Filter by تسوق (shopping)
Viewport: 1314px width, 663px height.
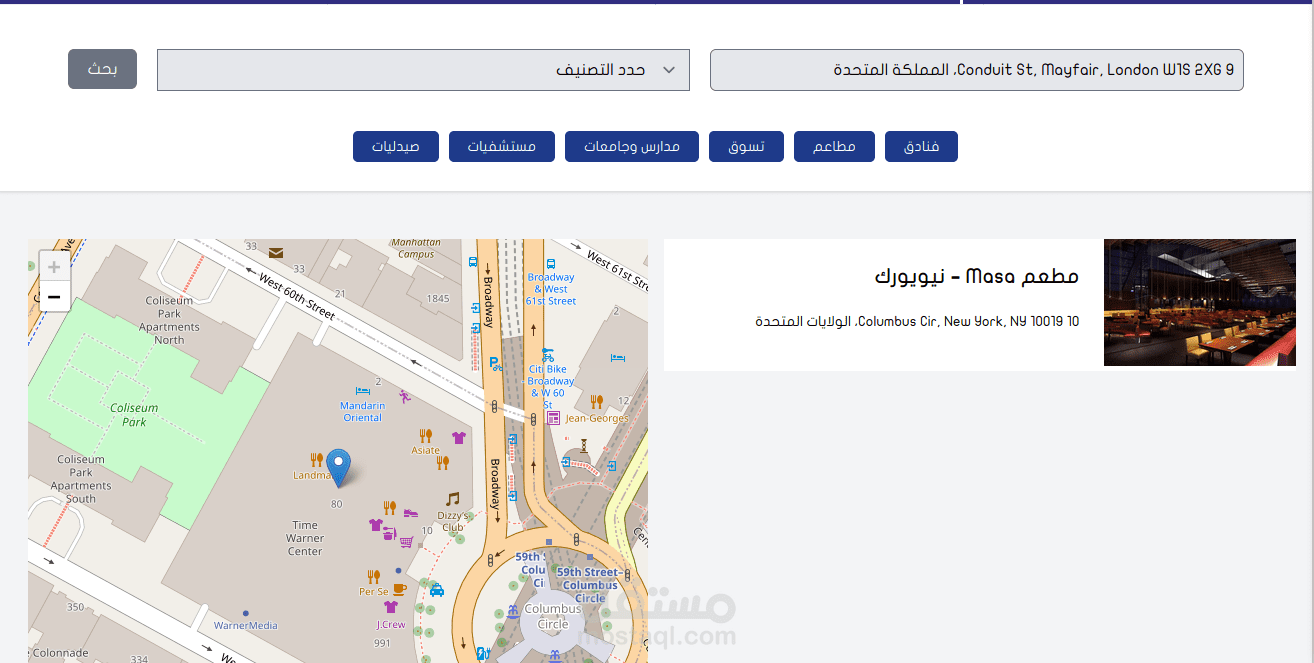click(x=746, y=146)
